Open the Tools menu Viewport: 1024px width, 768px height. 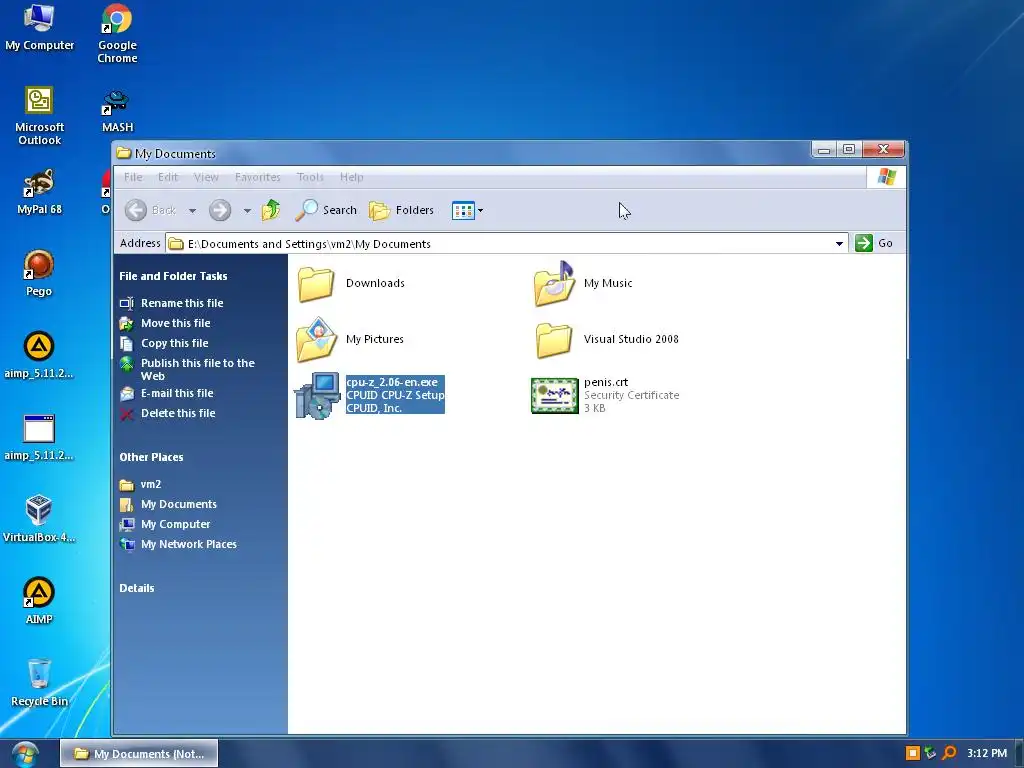coord(310,177)
